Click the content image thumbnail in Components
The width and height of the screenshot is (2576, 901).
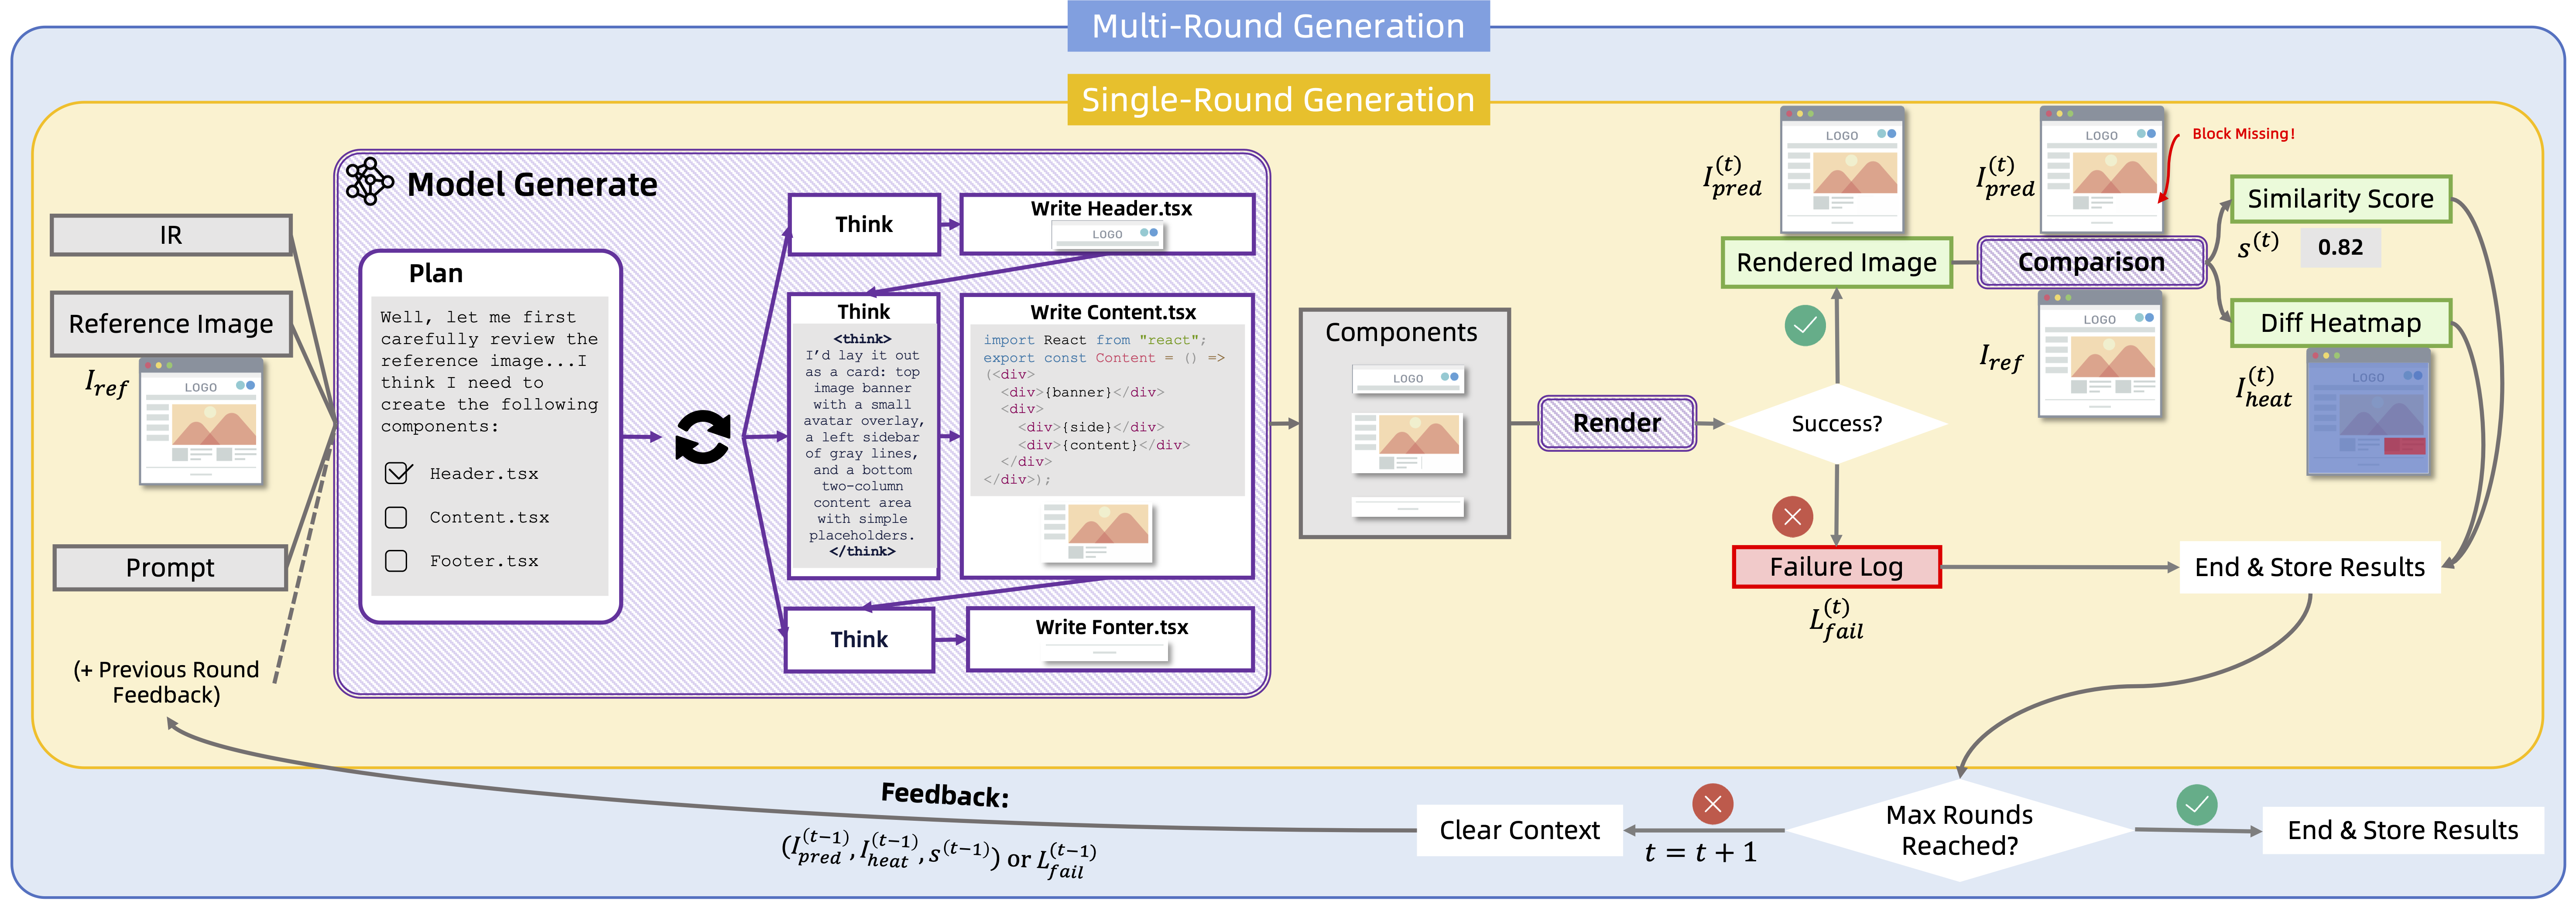click(1407, 442)
